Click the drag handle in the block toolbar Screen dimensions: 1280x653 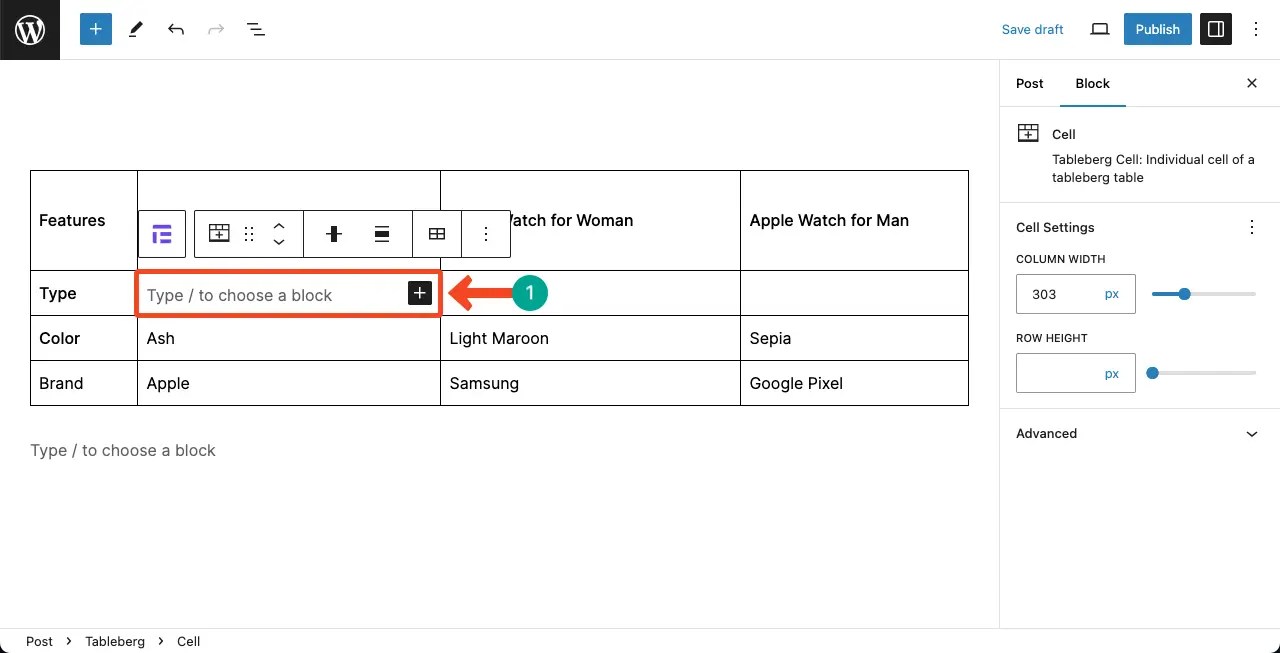click(x=248, y=233)
